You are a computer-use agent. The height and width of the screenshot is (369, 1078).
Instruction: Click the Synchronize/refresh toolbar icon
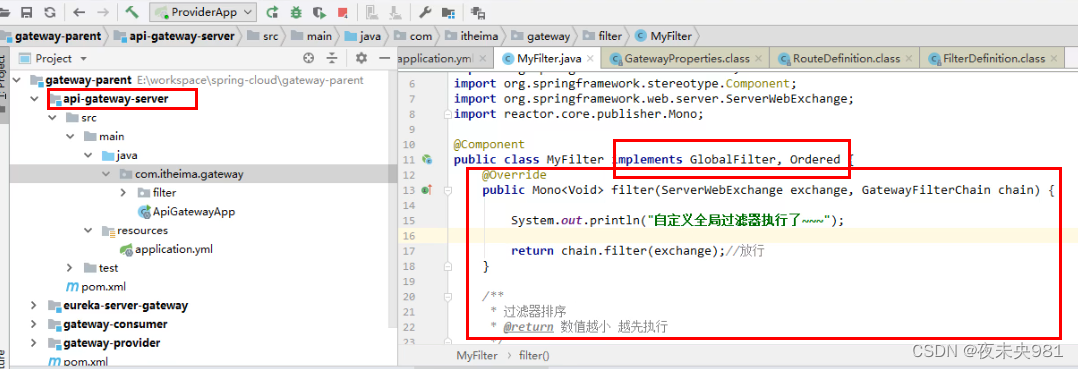pyautogui.click(x=50, y=12)
